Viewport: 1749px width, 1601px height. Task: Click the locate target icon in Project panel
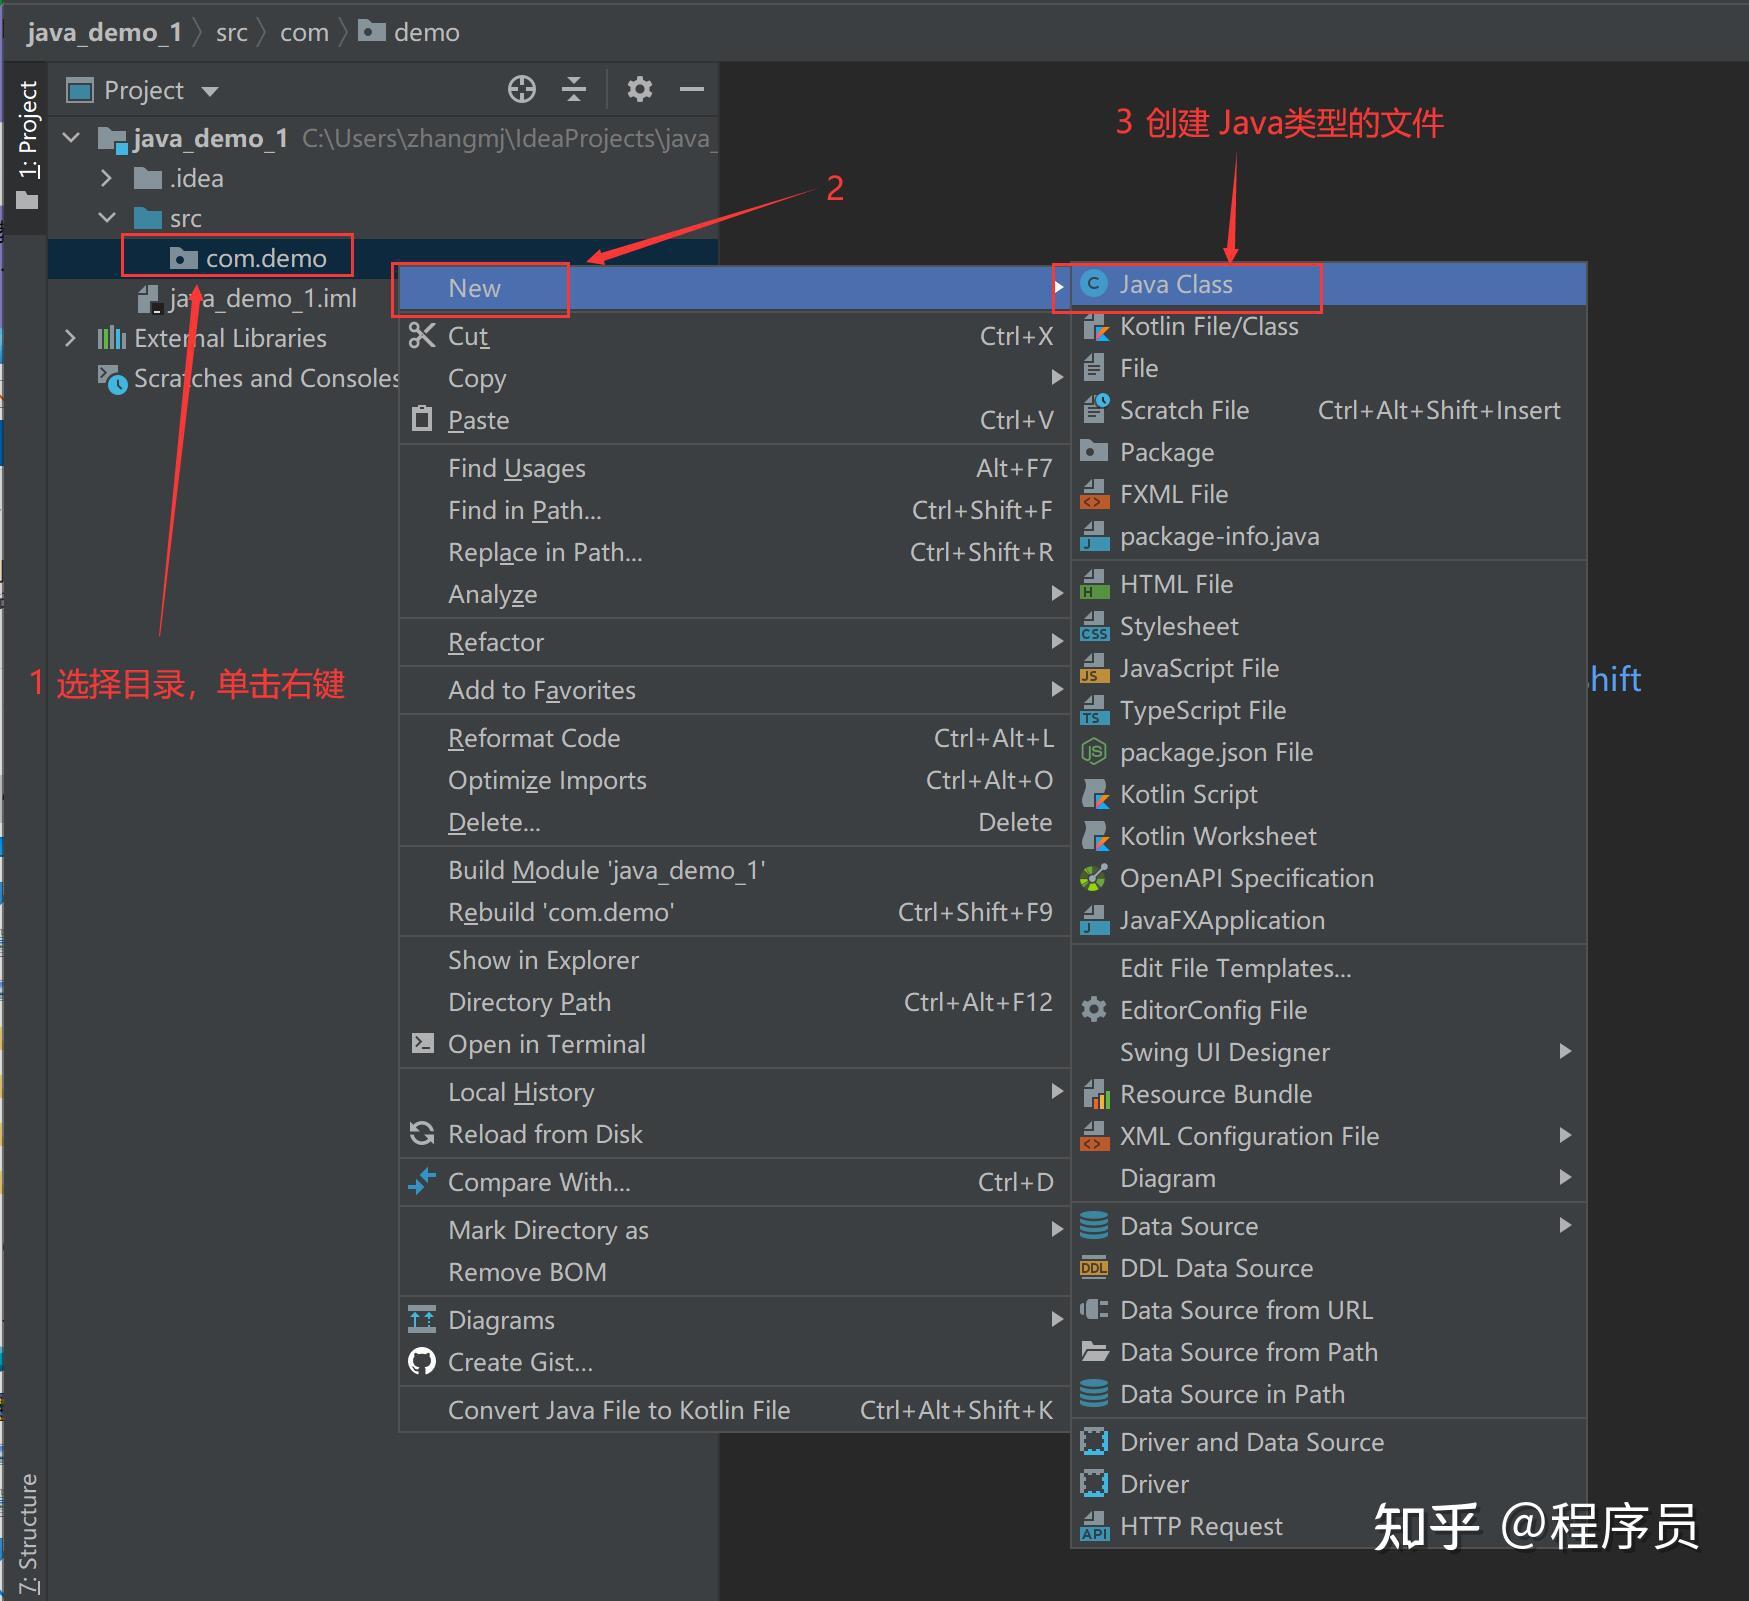[521, 90]
